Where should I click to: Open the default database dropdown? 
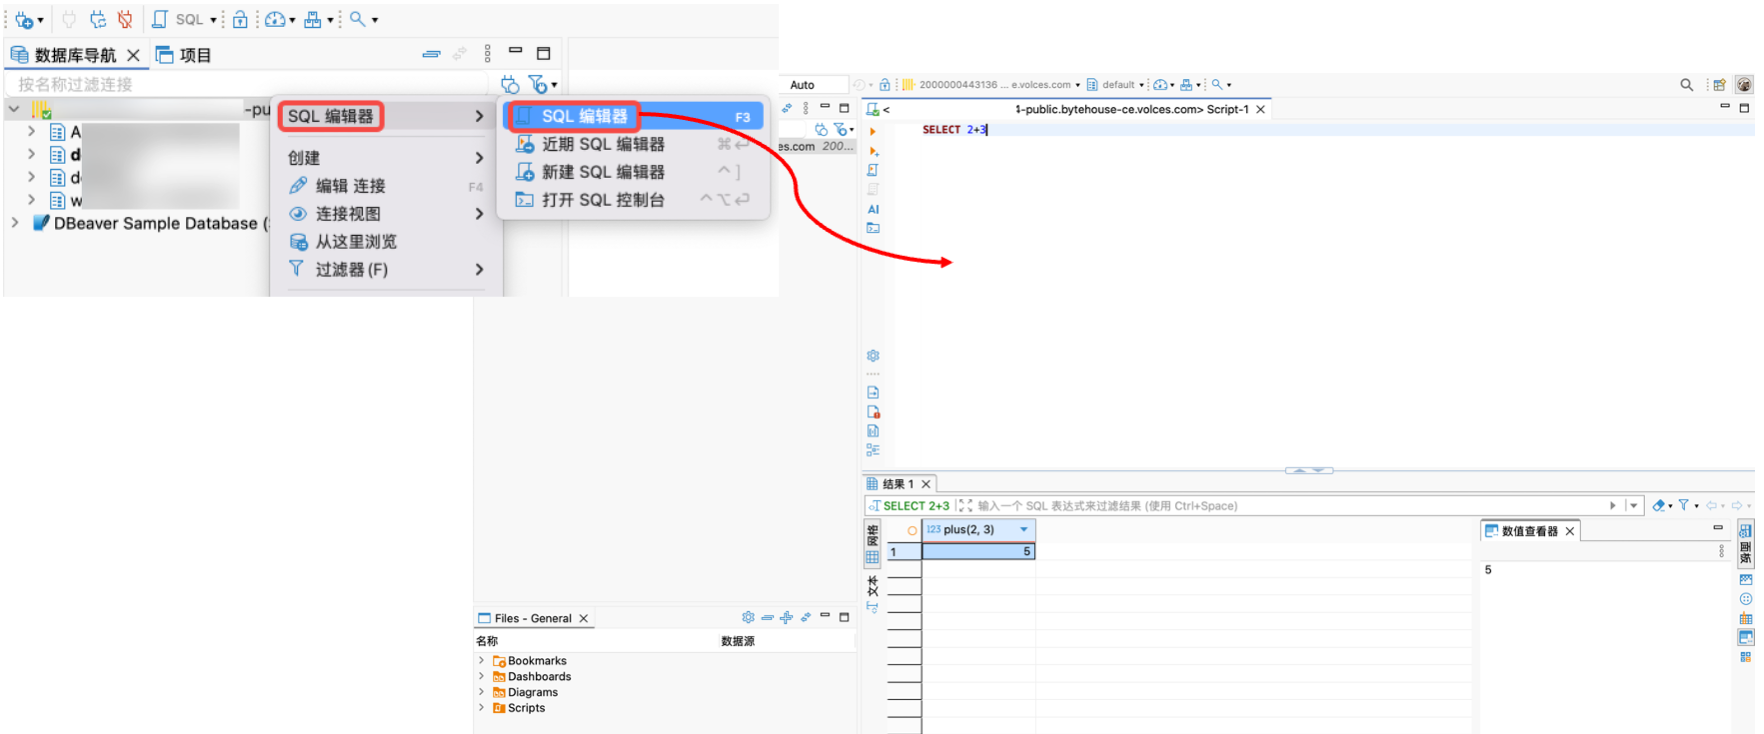point(1117,85)
